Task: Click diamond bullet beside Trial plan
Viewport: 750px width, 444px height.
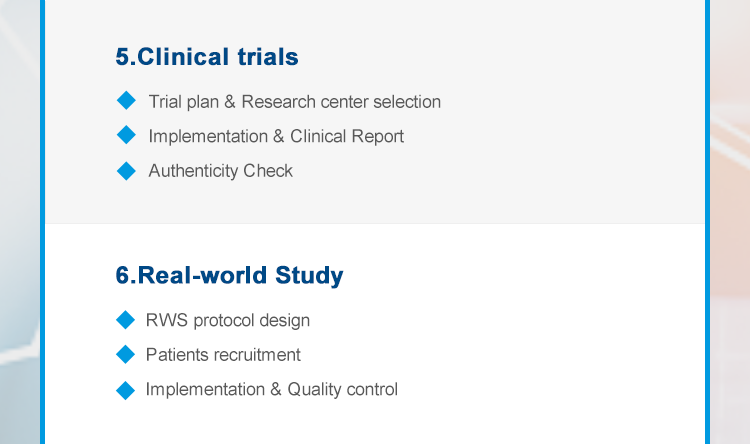Action: pyautogui.click(x=126, y=100)
